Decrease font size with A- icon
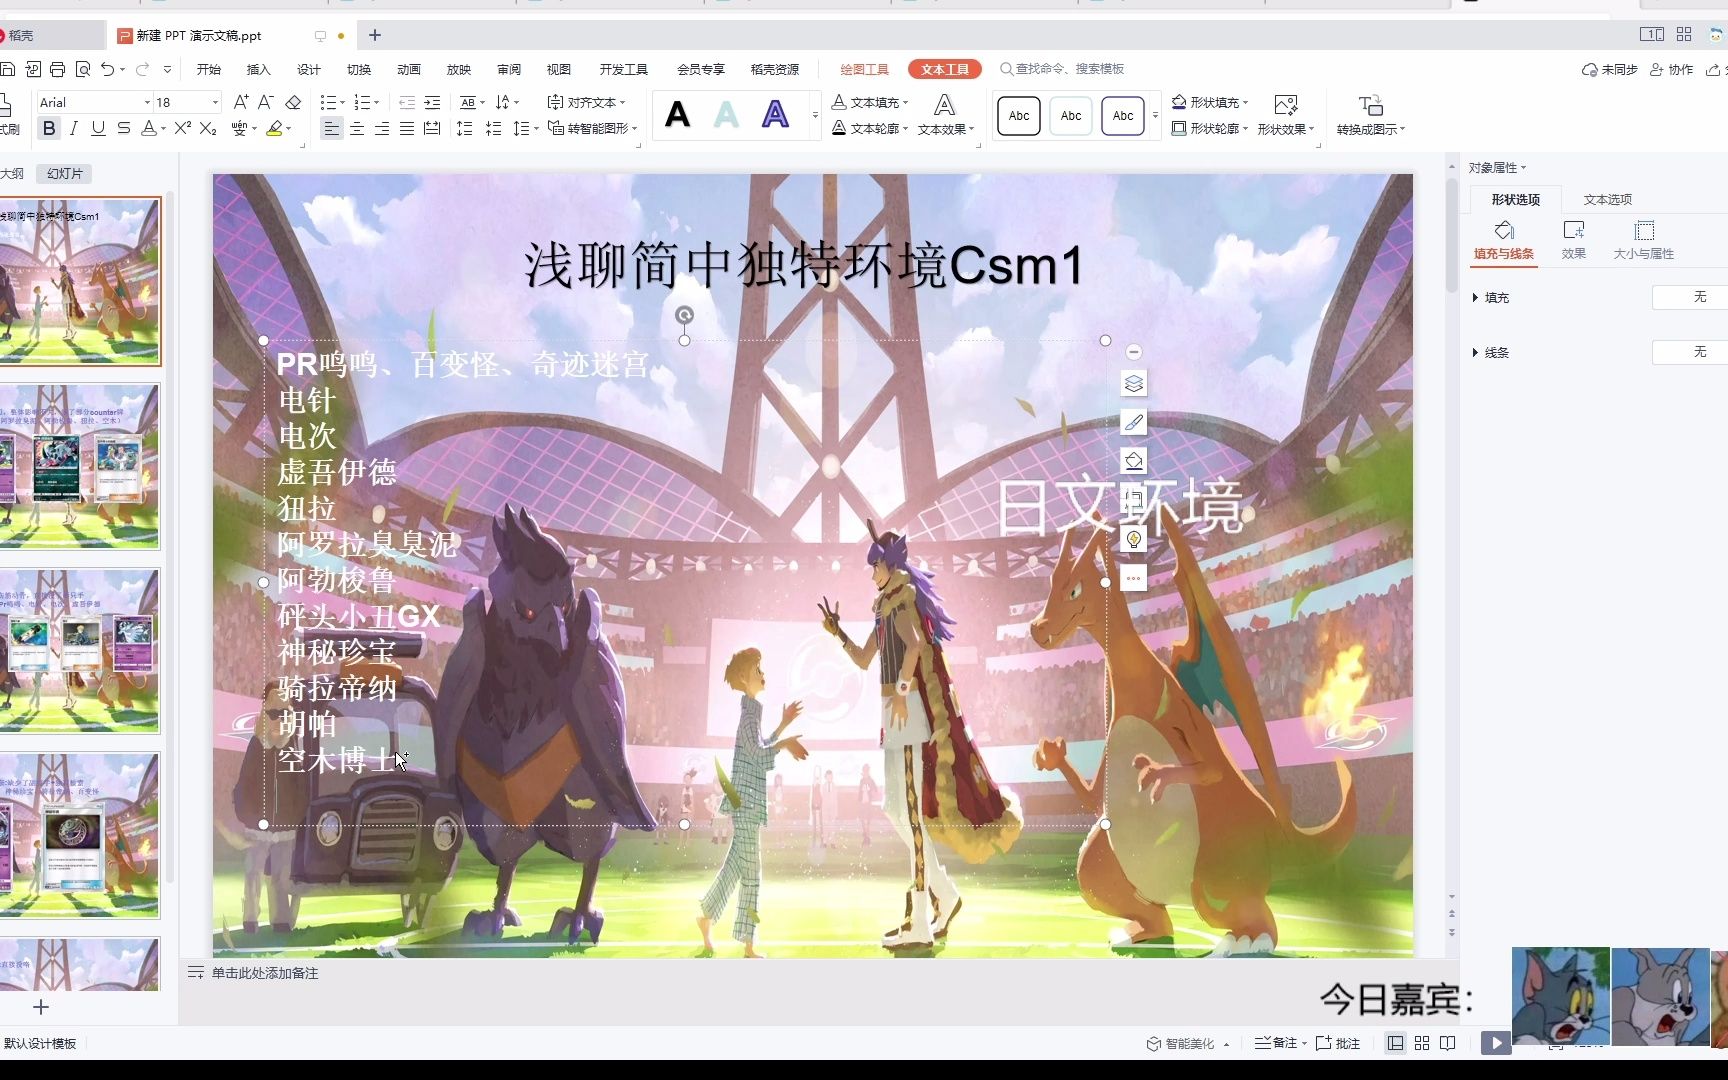This screenshot has width=1728, height=1080. [266, 102]
